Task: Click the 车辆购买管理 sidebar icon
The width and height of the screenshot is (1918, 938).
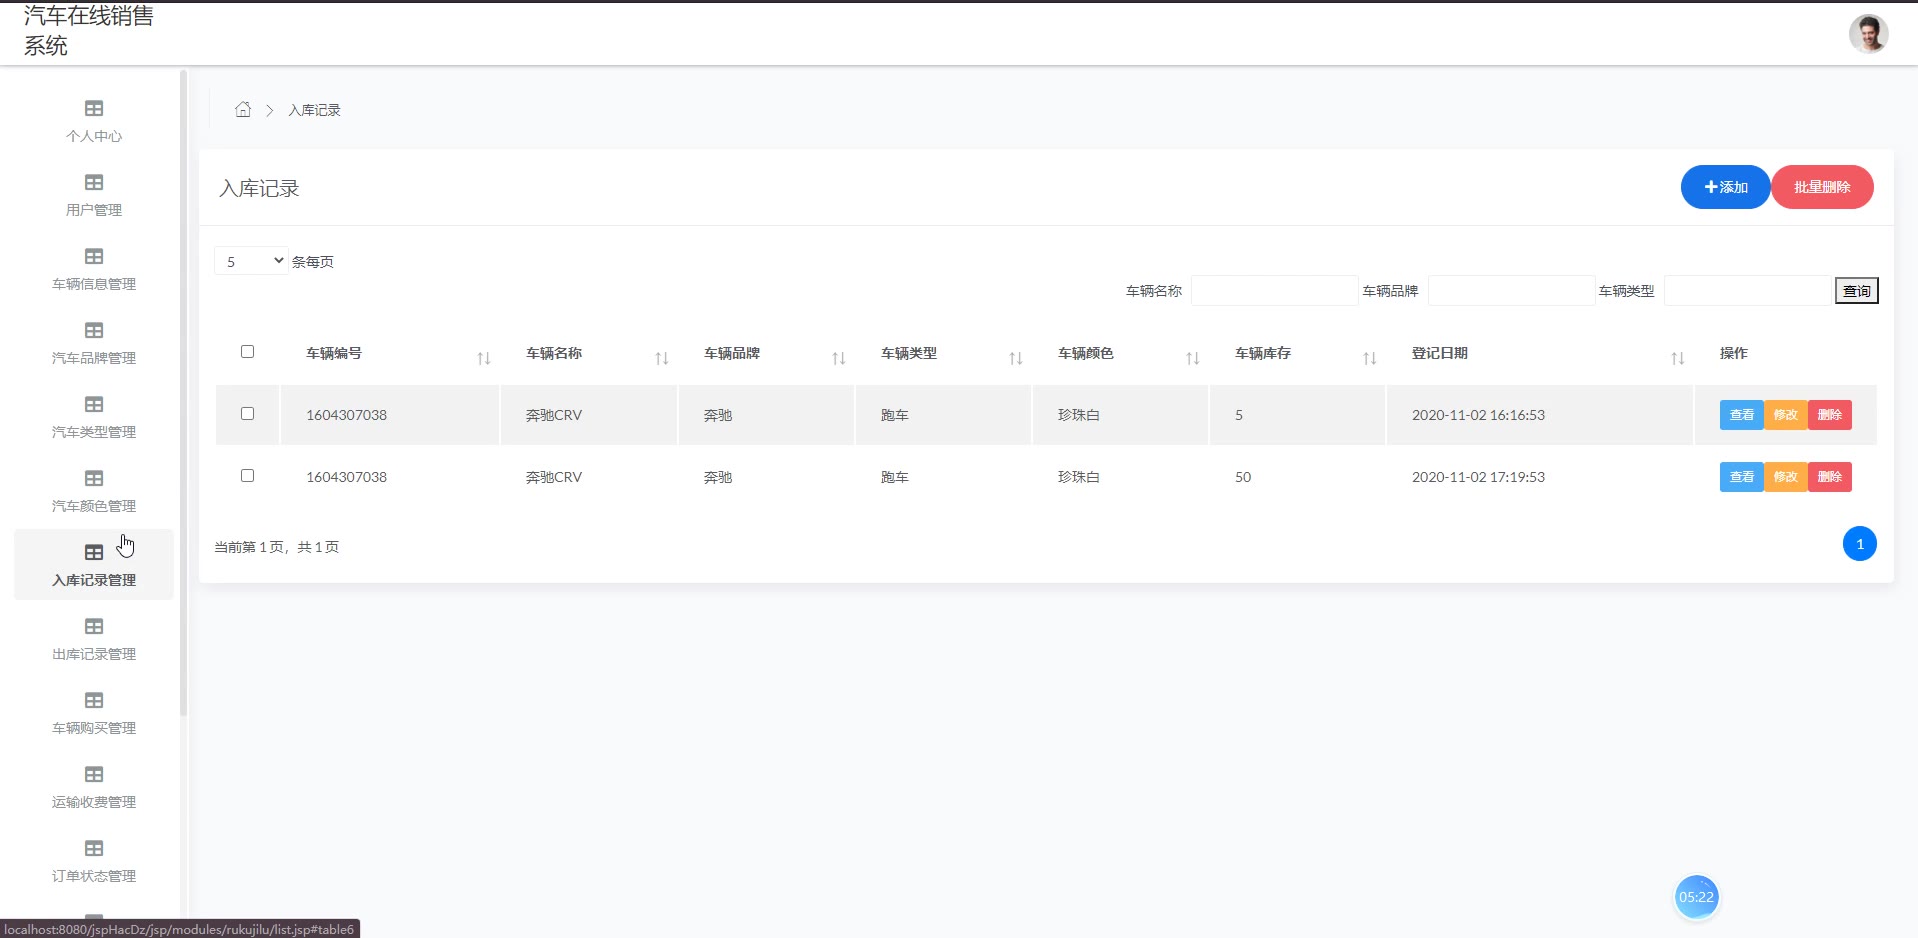Action: coord(94,700)
